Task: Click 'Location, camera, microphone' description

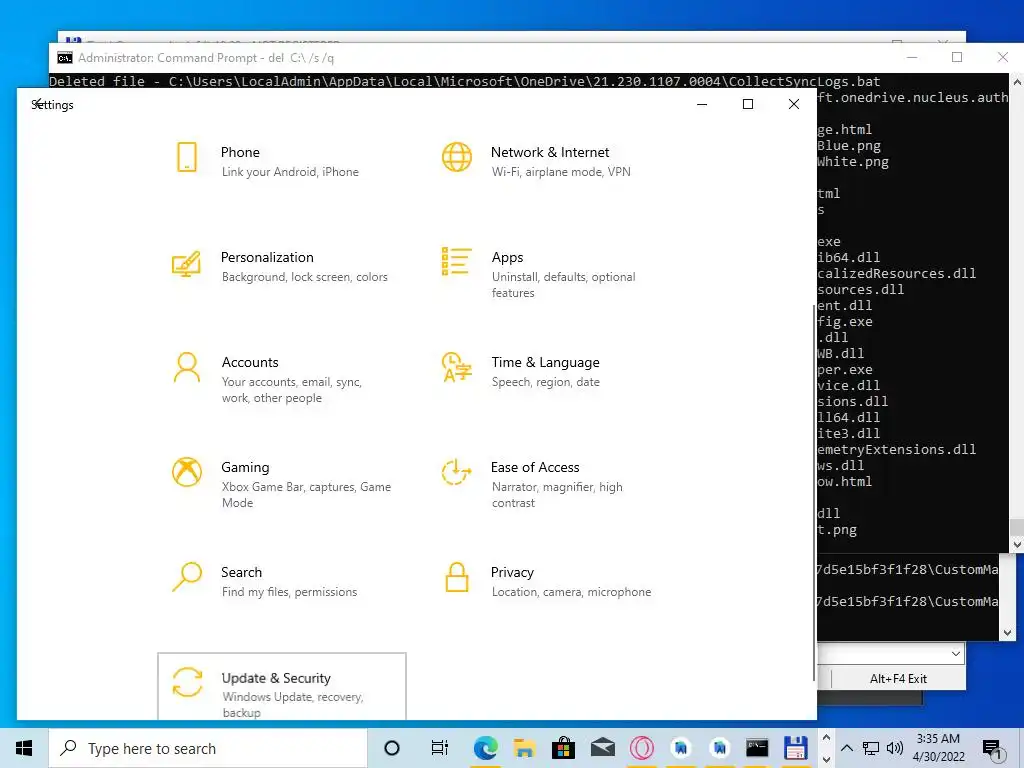Action: tap(571, 592)
